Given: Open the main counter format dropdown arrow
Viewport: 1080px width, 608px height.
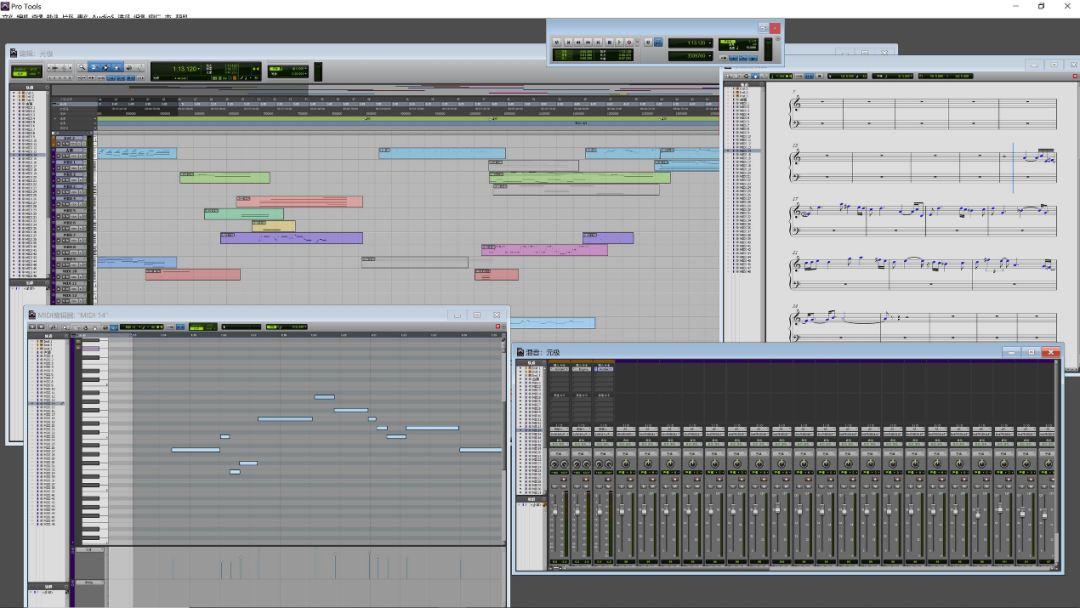Looking at the screenshot, I should (x=199, y=68).
